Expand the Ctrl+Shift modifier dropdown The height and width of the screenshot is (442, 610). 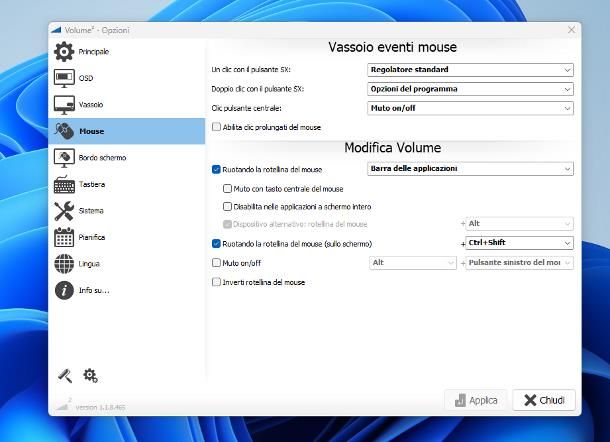[519, 243]
